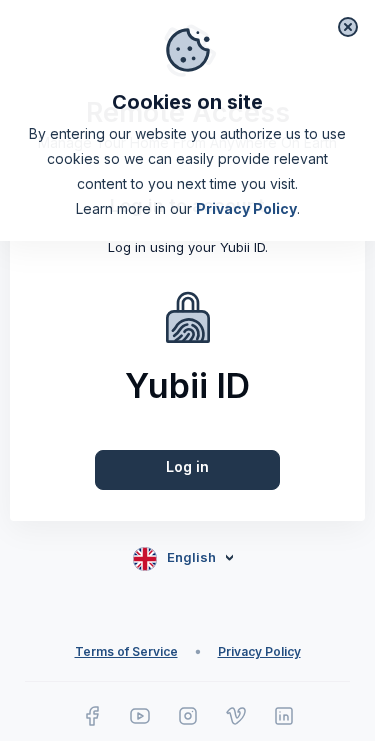This screenshot has width=375, height=741.
Task: Open Privacy Policy link in cookie notice
Action: coord(246,209)
